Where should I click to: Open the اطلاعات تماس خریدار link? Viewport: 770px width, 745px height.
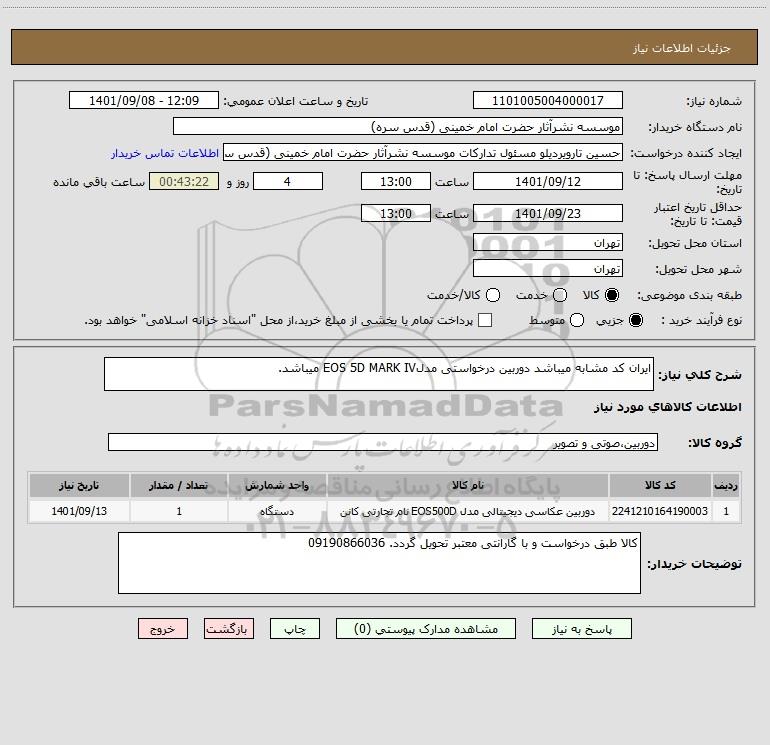pyautogui.click(x=165, y=153)
